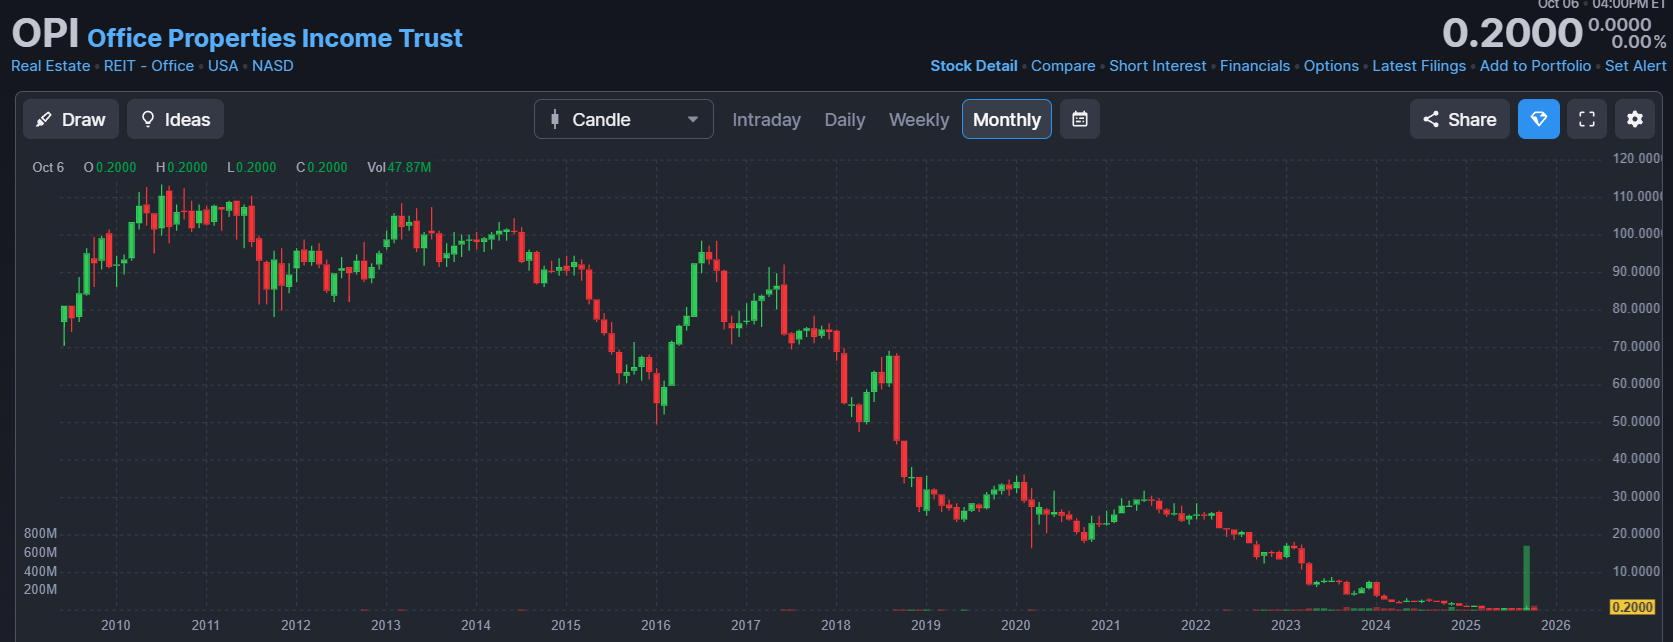Open the date range calendar icon
1673x642 pixels.
[x=1080, y=119]
